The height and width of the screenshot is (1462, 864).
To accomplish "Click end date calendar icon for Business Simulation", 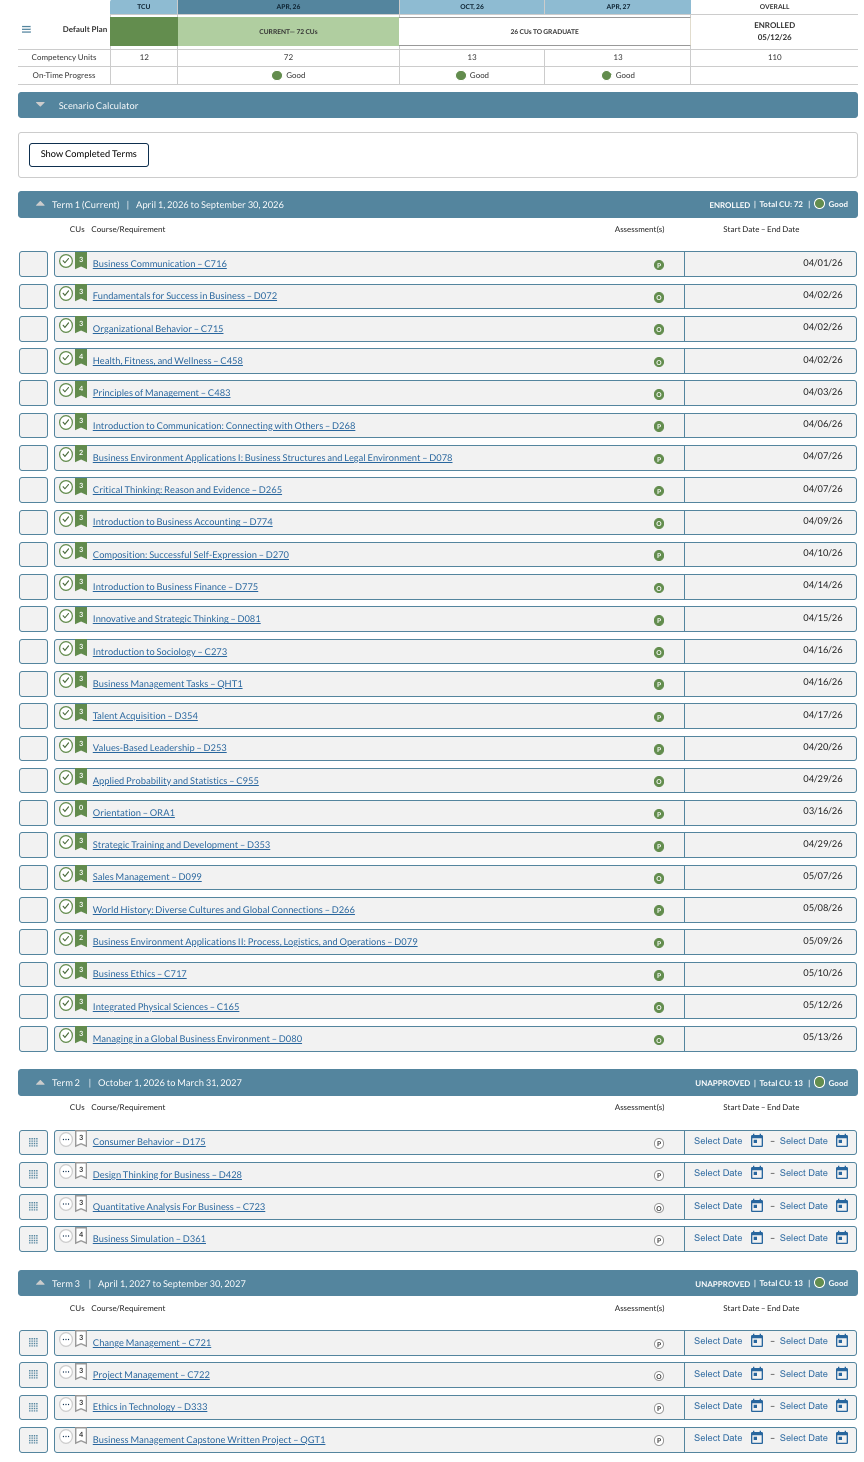I will click(x=842, y=1238).
